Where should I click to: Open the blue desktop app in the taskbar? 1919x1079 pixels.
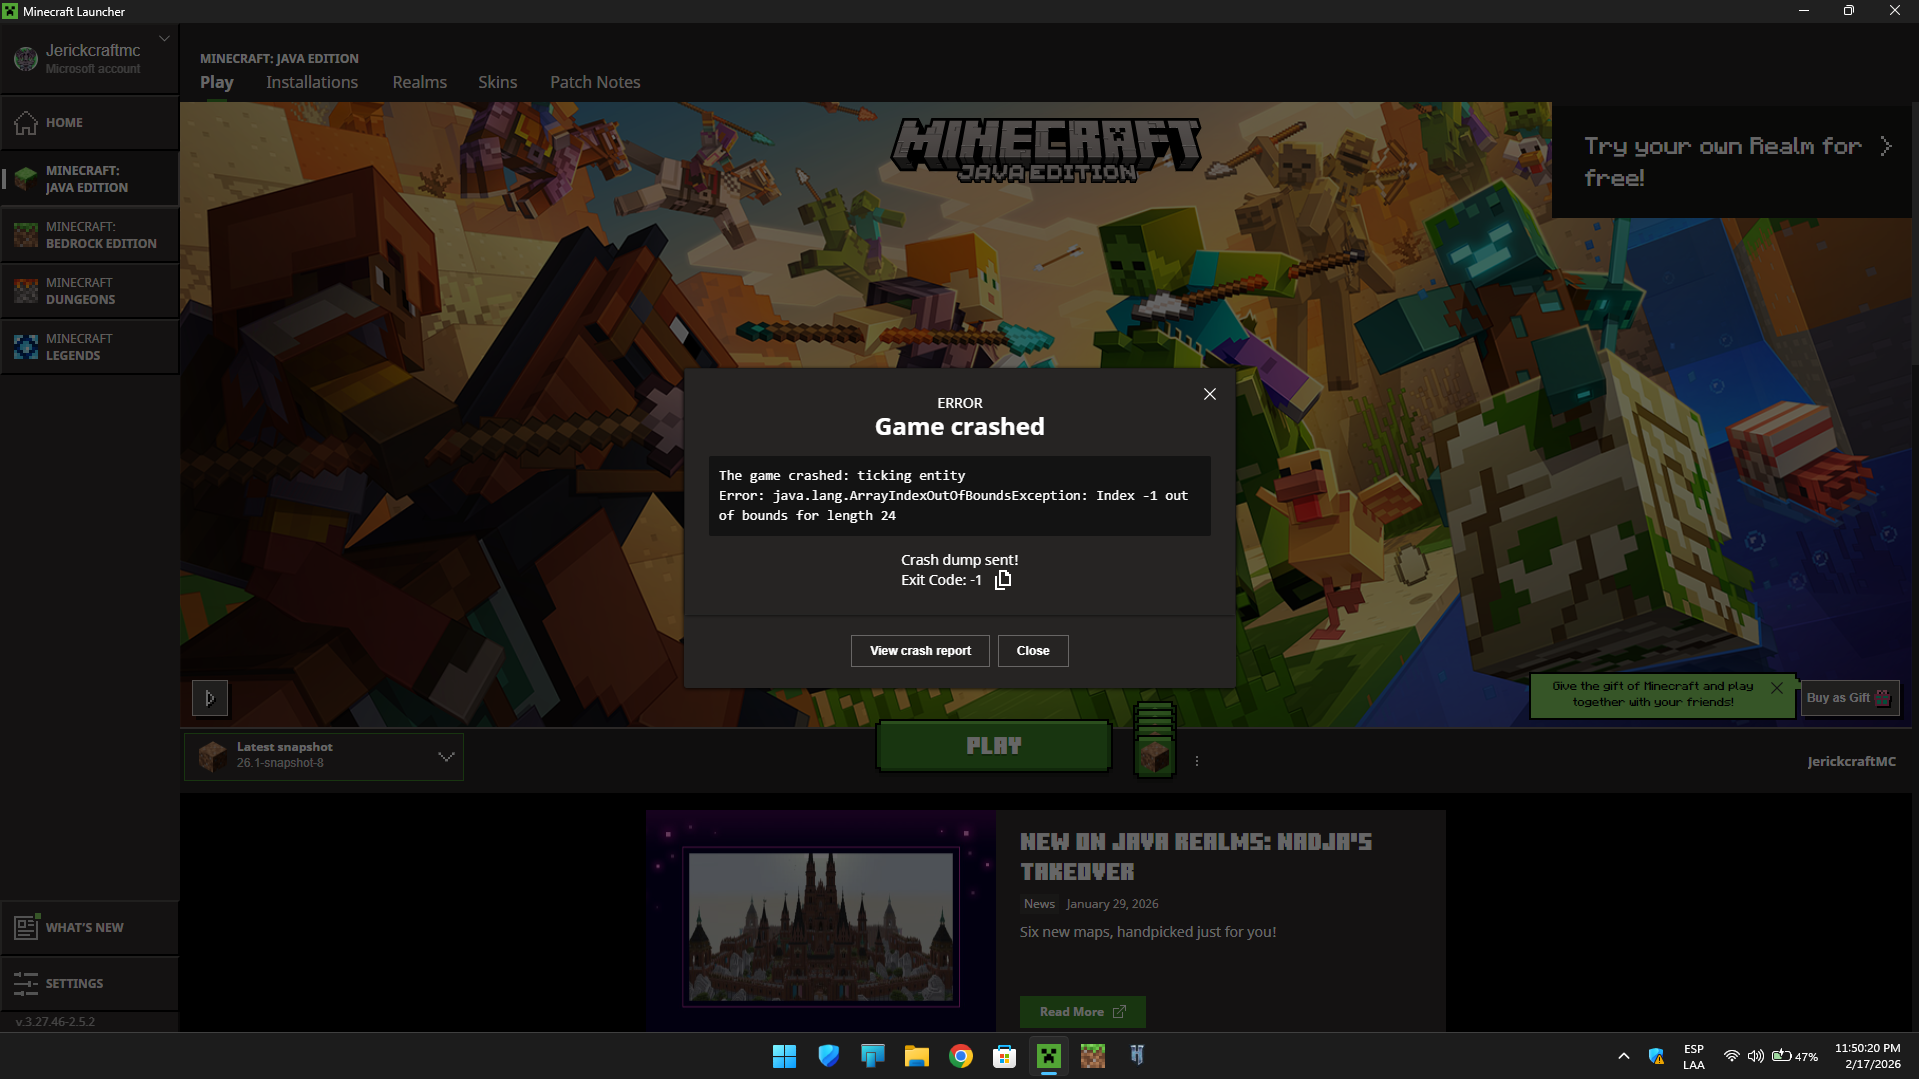(873, 1056)
